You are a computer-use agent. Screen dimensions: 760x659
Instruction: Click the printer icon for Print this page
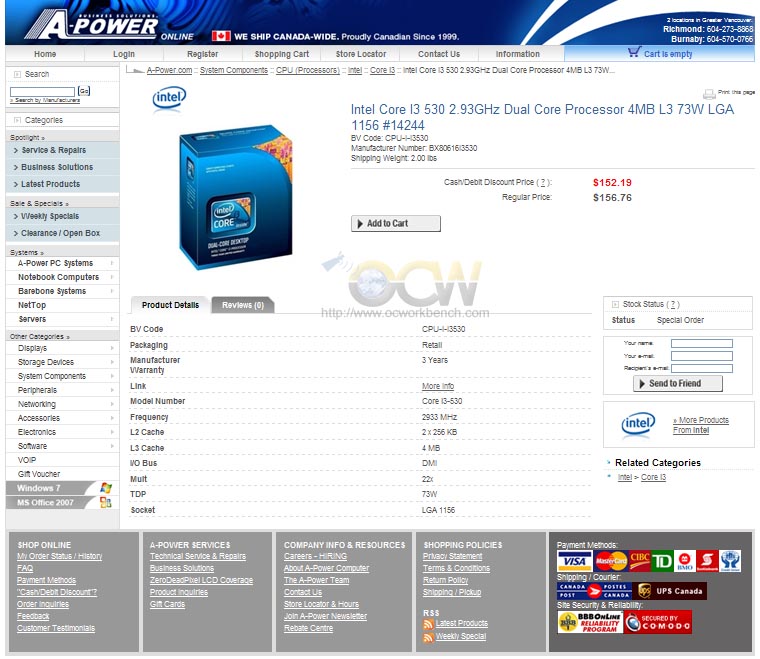pyautogui.click(x=709, y=94)
